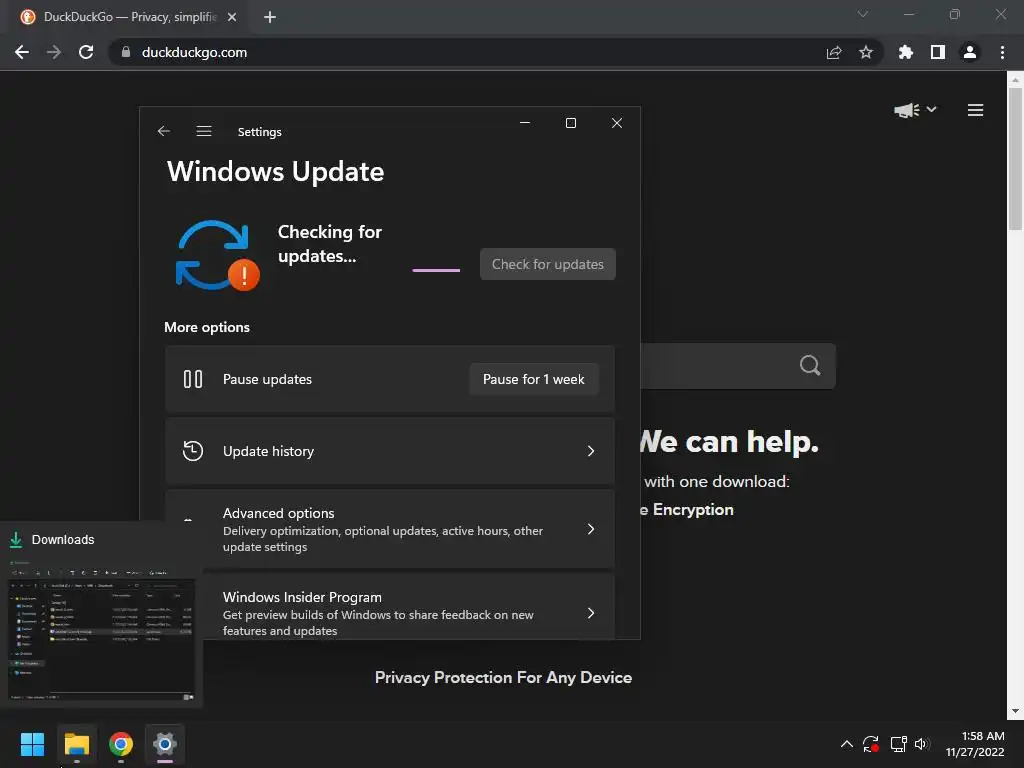Click the site lock icon
The image size is (1024, 768).
pyautogui.click(x=126, y=52)
